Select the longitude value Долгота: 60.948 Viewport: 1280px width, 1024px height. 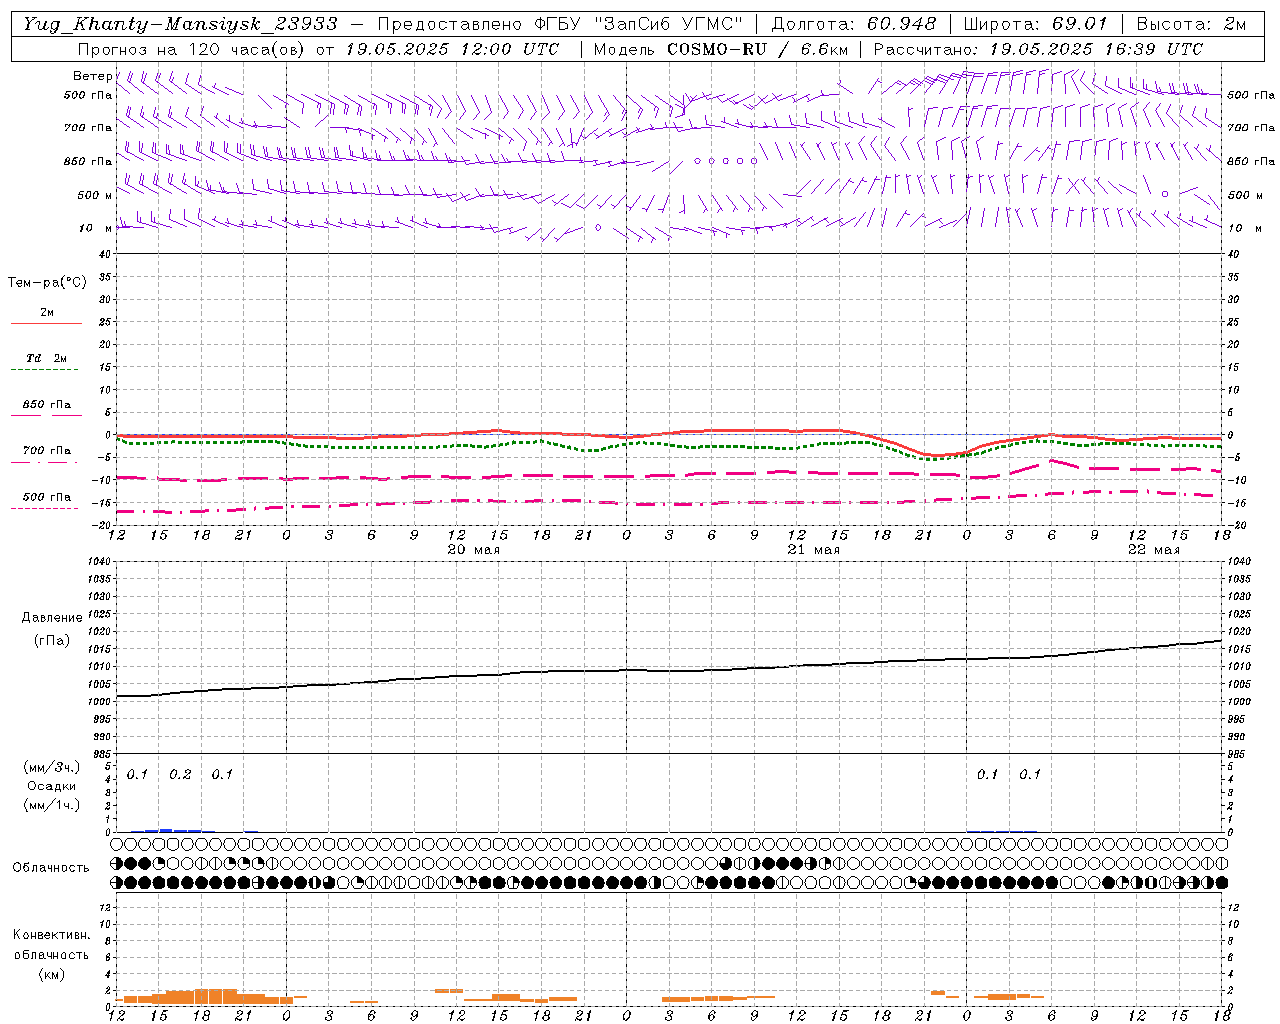(x=854, y=24)
